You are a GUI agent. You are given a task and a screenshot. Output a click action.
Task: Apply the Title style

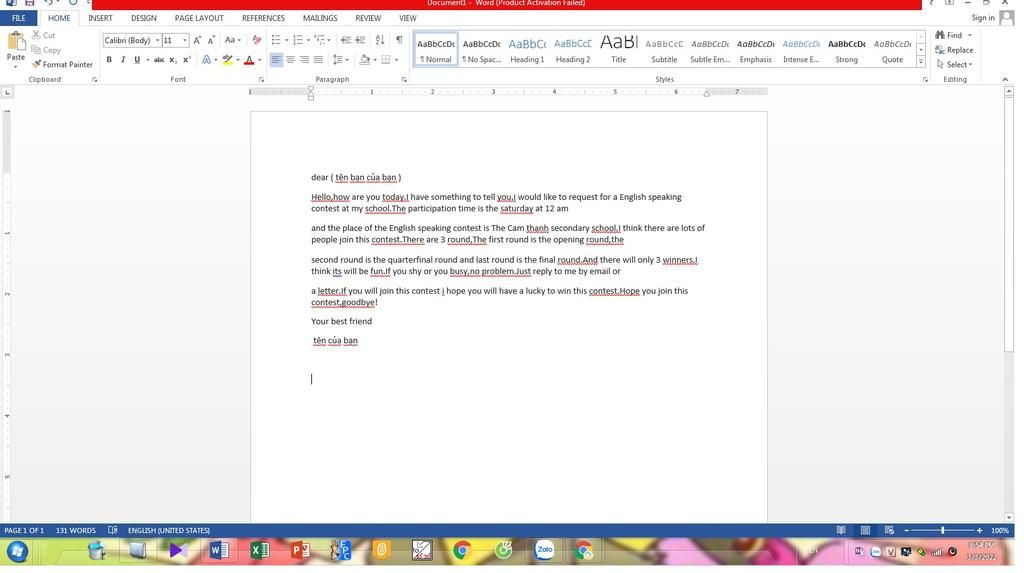coord(618,50)
